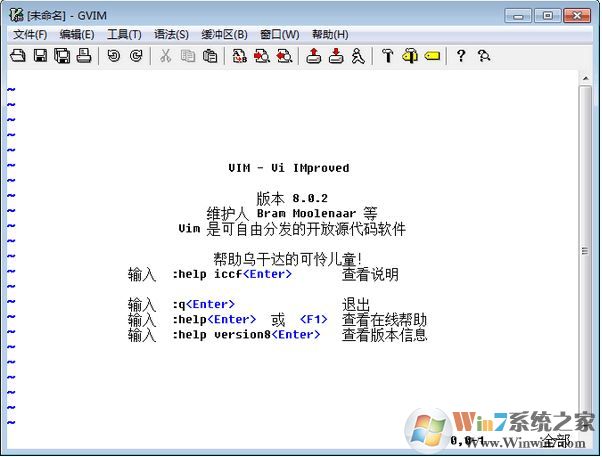Image resolution: width=602 pixels, height=457 pixels.
Task: Click the vertical scrollbar down arrow
Action: pos(586,421)
